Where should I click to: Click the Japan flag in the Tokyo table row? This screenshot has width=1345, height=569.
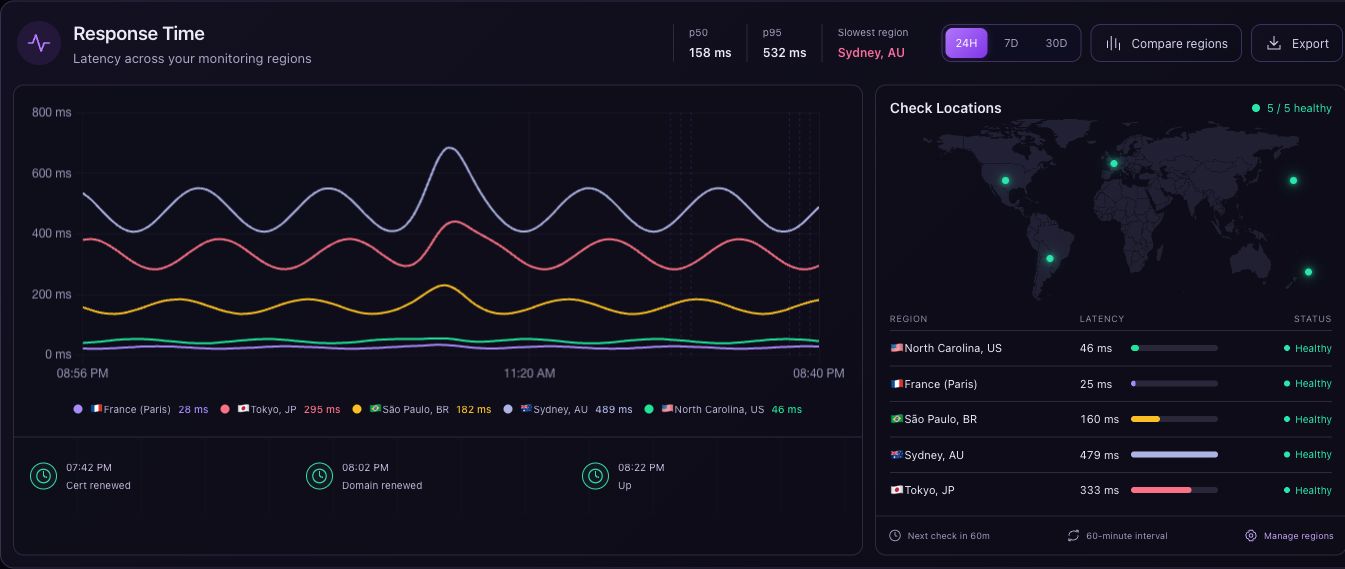pyautogui.click(x=897, y=490)
